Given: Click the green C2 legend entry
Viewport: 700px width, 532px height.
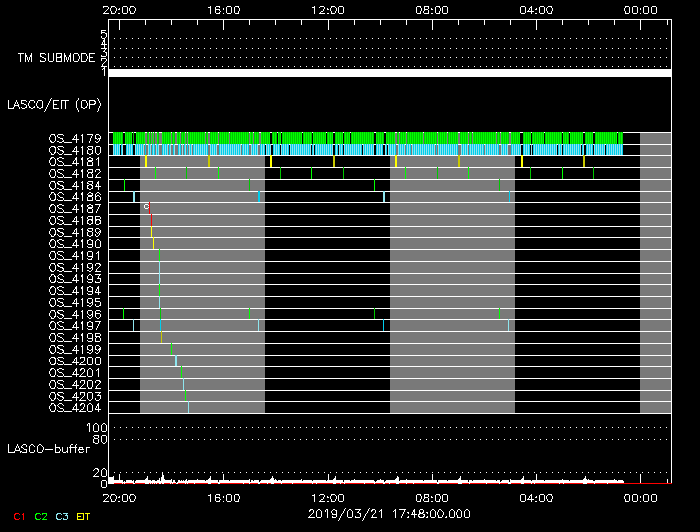Looking at the screenshot, I should [x=41, y=516].
